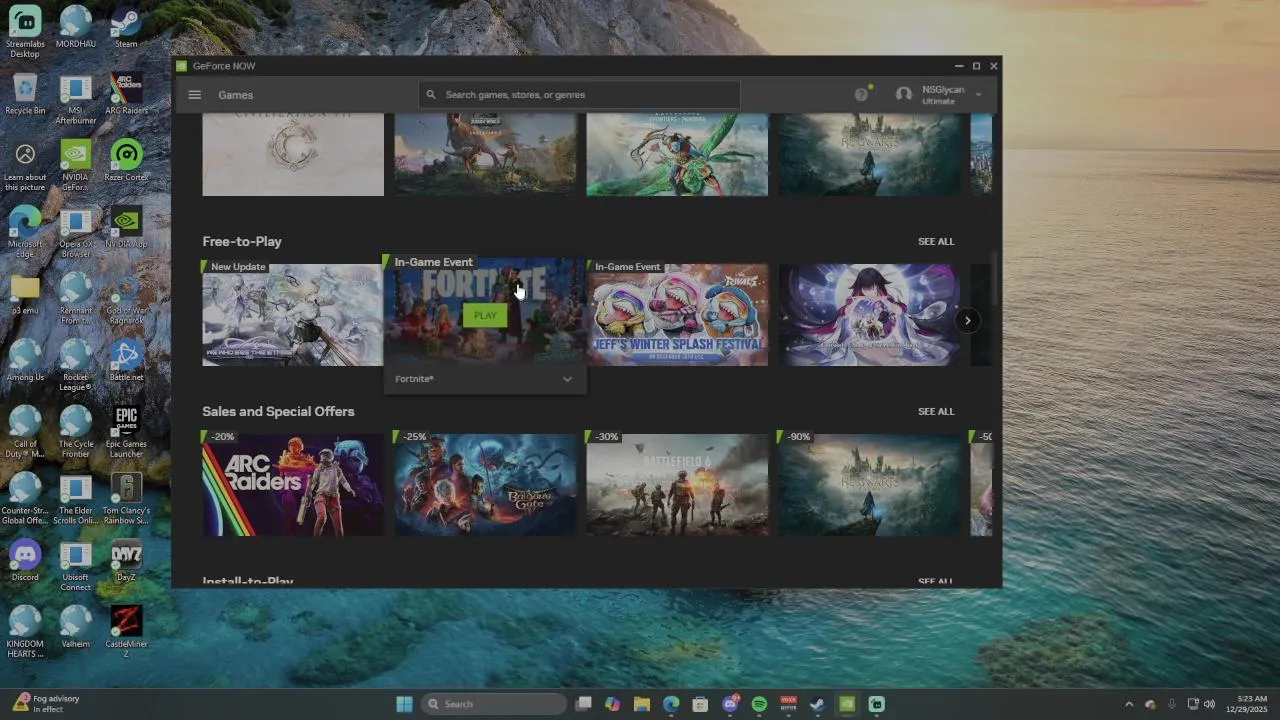Launch MSI Afterburner shortcut
This screenshot has width=1280, height=720.
pyautogui.click(x=76, y=98)
